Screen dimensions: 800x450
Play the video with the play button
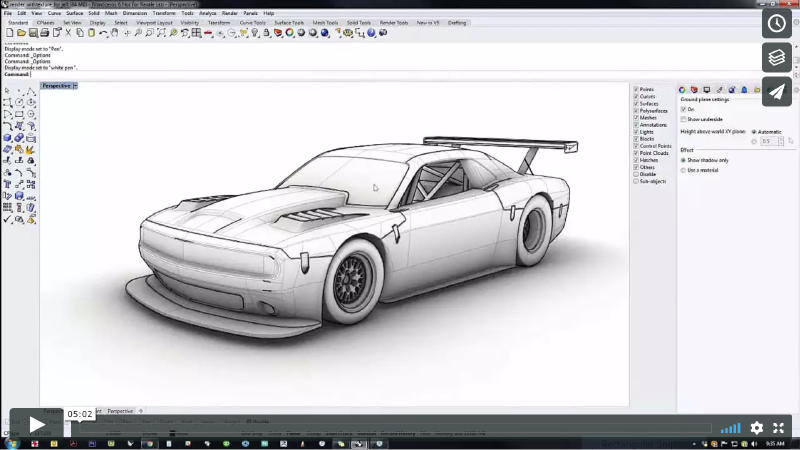36,424
